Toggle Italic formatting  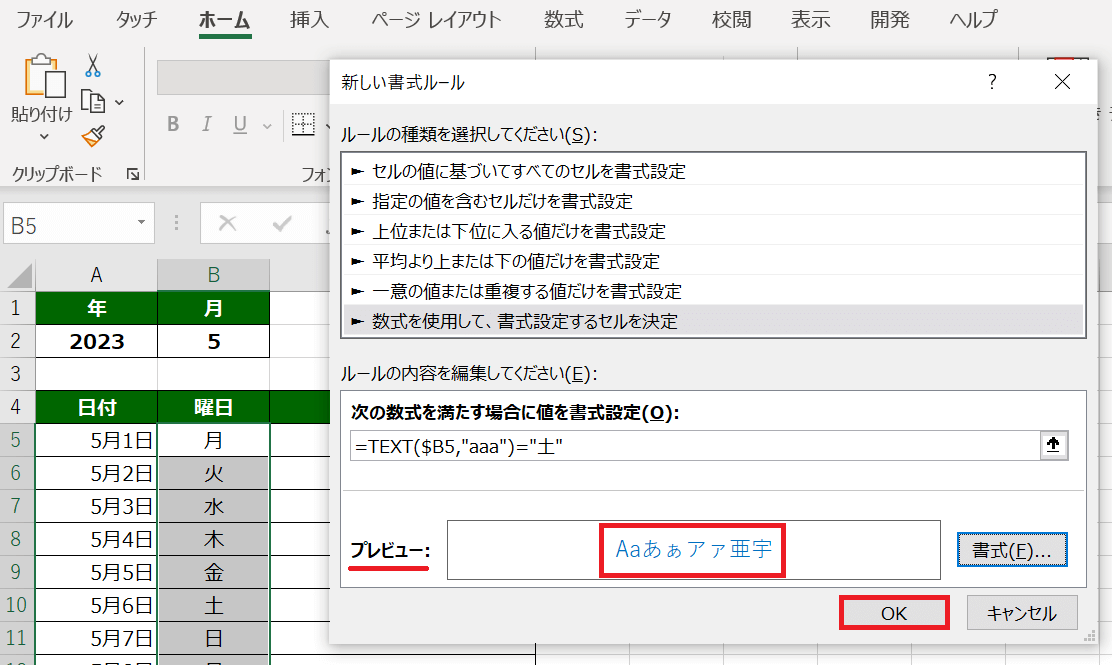coord(207,125)
